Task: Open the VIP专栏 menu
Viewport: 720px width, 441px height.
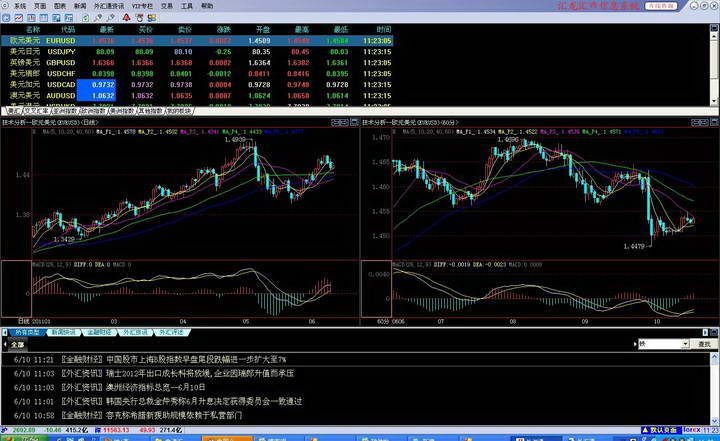Action: (142, 6)
